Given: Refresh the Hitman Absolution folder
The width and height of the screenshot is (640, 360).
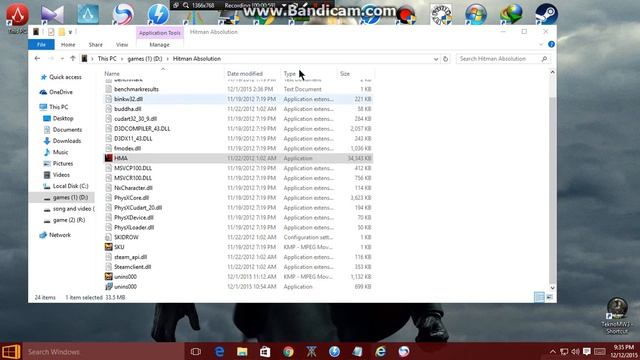Looking at the screenshot, I should tap(445, 59).
